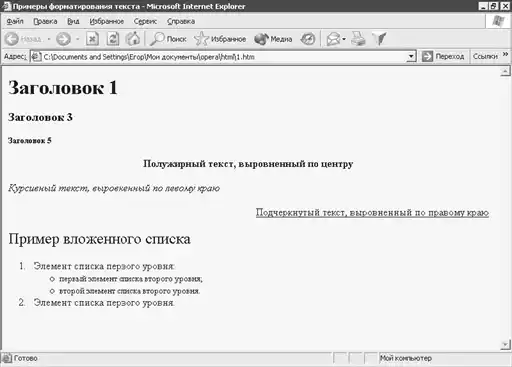
Task: Open the Избранное favorites star button
Action: tap(220, 39)
